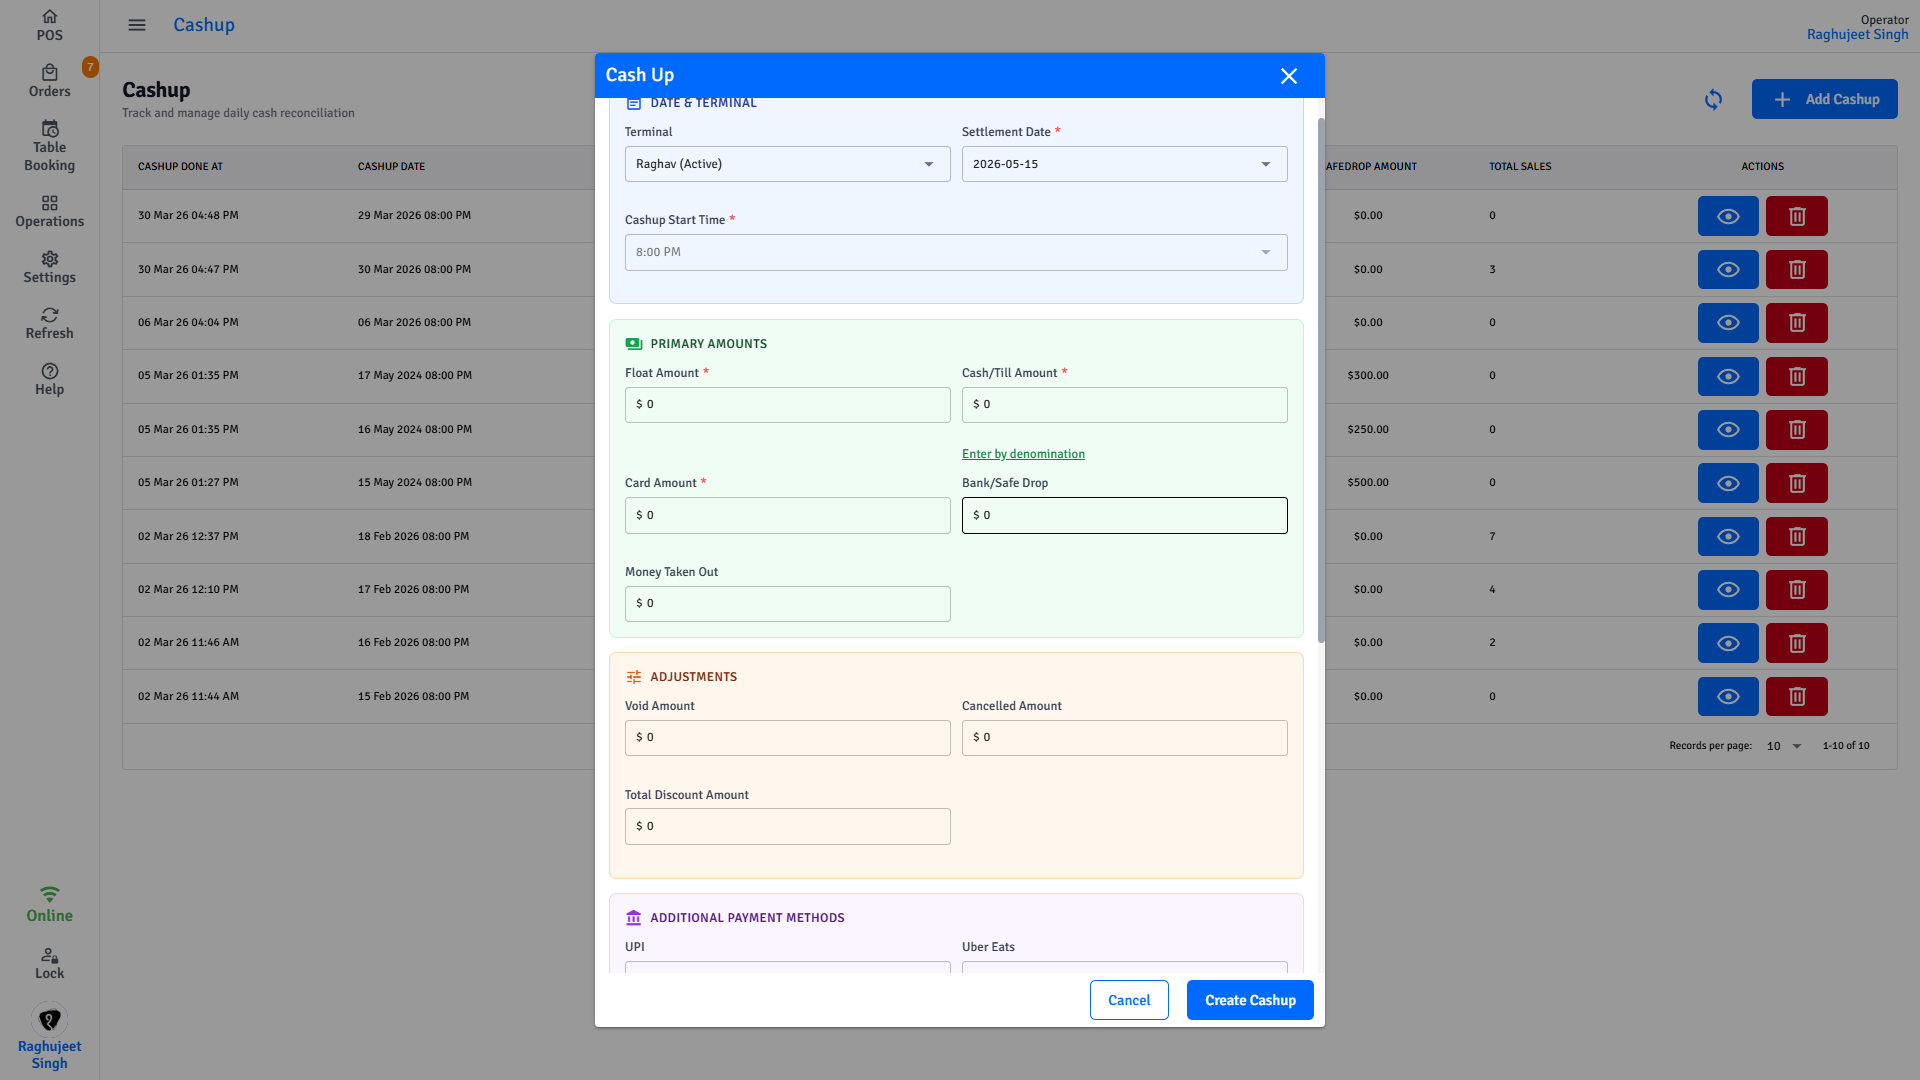The width and height of the screenshot is (1920, 1080).
Task: Click the 29 Mar 2026 08:00 PM cell
Action: [x=414, y=216]
